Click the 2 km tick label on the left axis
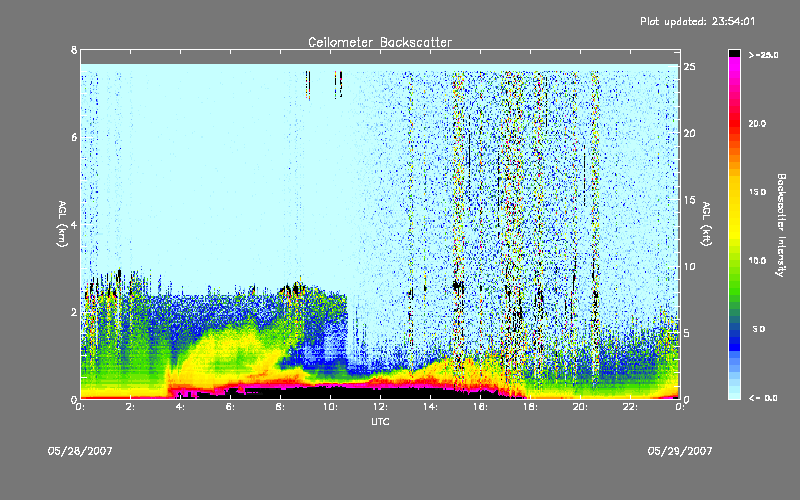800x500 pixels. [74, 312]
